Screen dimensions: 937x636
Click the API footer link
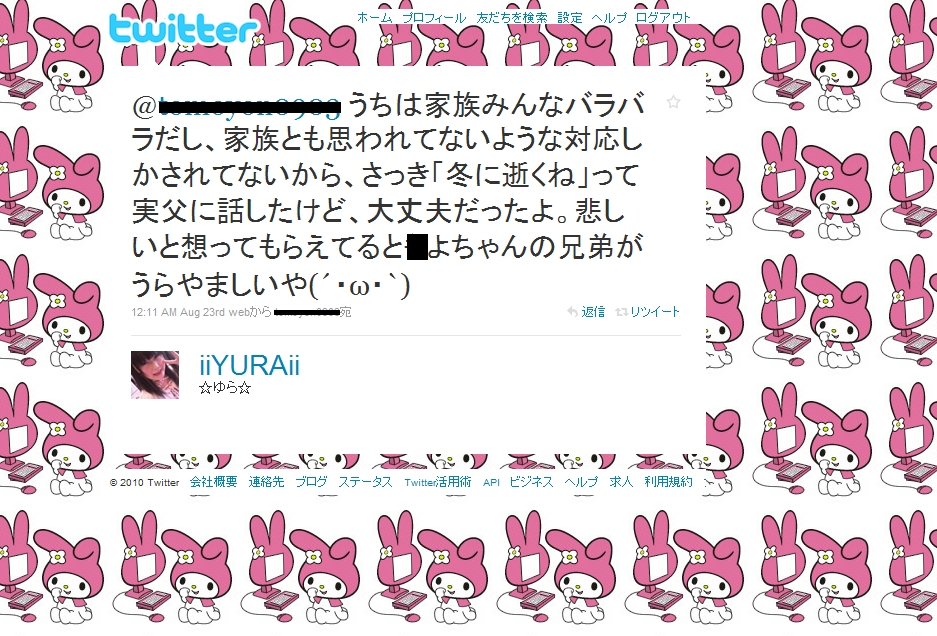491,482
